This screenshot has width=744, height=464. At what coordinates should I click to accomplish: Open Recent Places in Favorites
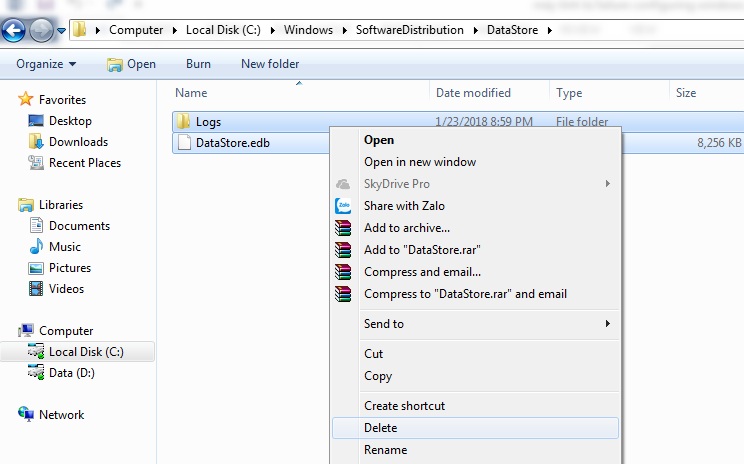tap(85, 163)
